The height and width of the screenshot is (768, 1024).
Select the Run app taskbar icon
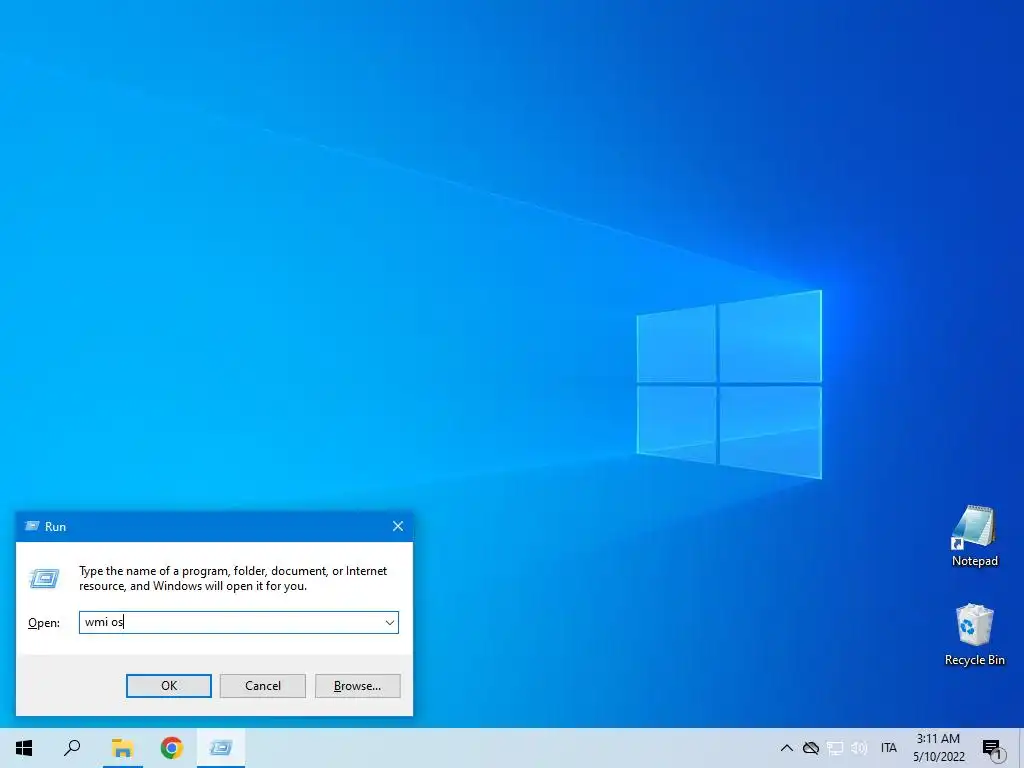[x=221, y=748]
